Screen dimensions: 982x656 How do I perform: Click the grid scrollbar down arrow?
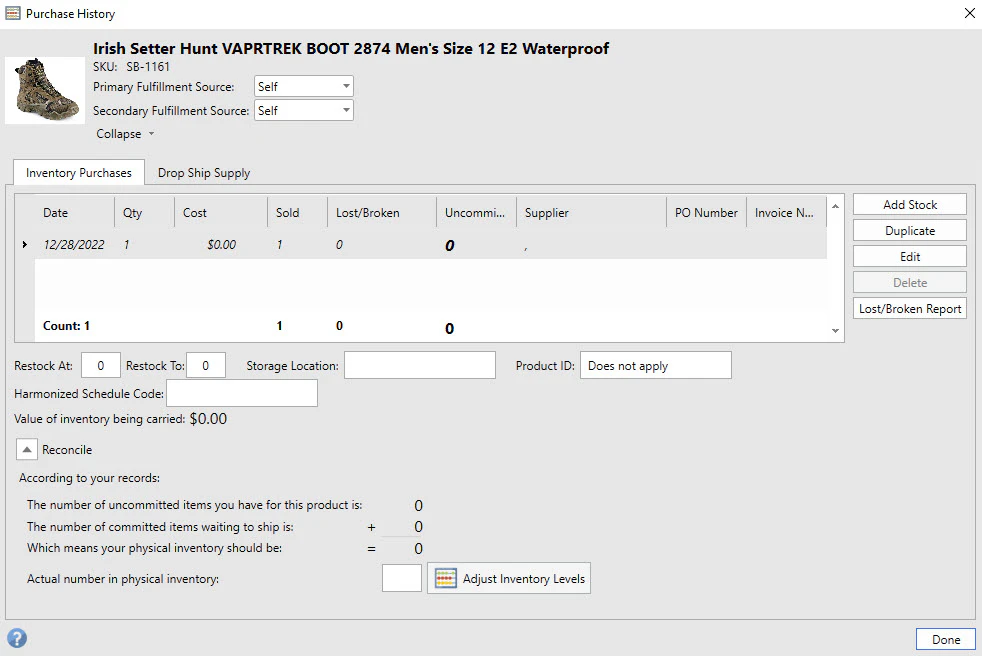(x=834, y=330)
